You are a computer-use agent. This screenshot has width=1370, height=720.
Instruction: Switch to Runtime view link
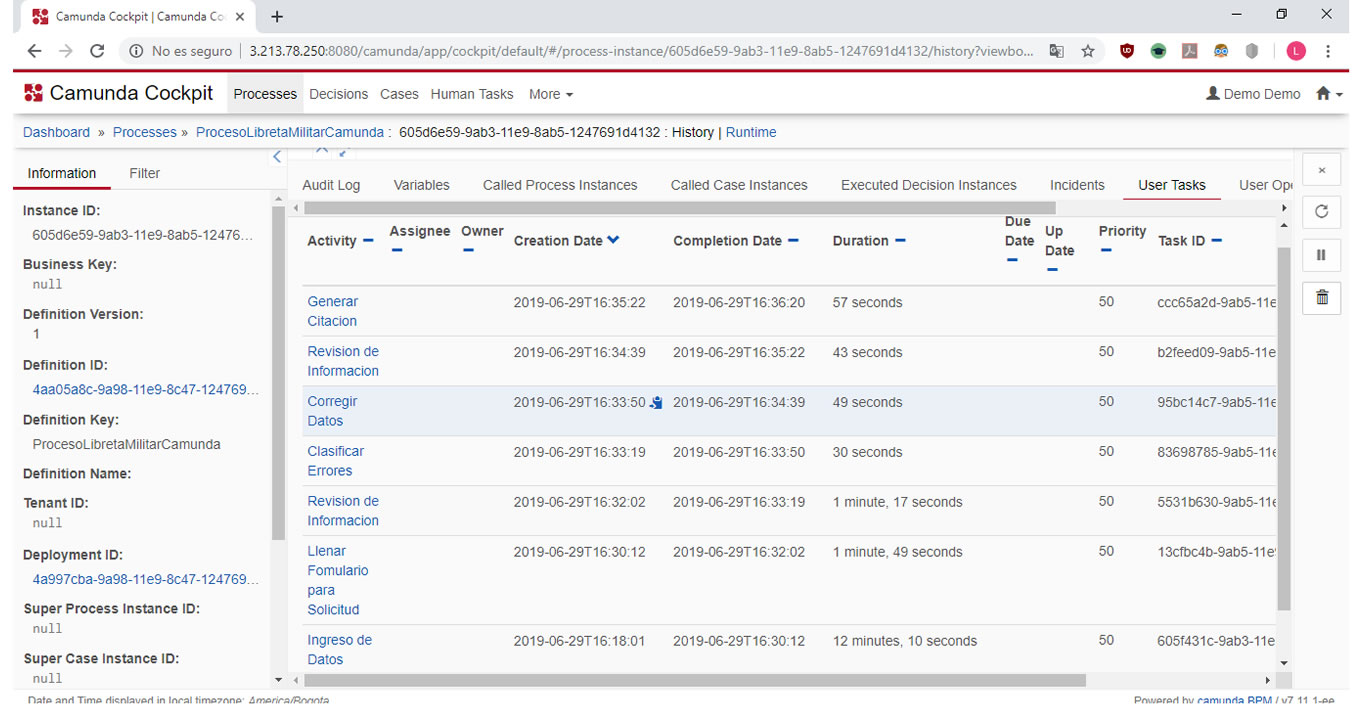751,132
